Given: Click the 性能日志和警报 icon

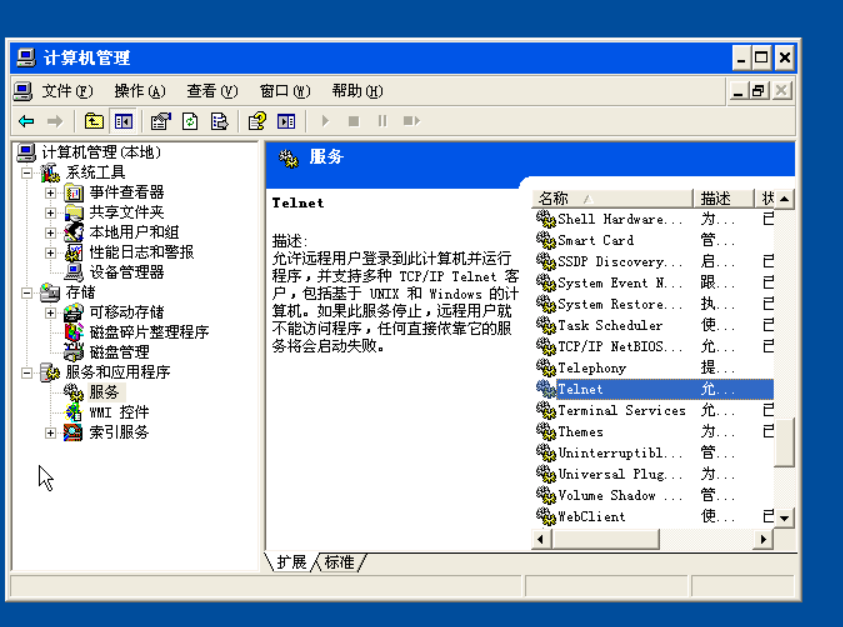Looking at the screenshot, I should pos(74,252).
